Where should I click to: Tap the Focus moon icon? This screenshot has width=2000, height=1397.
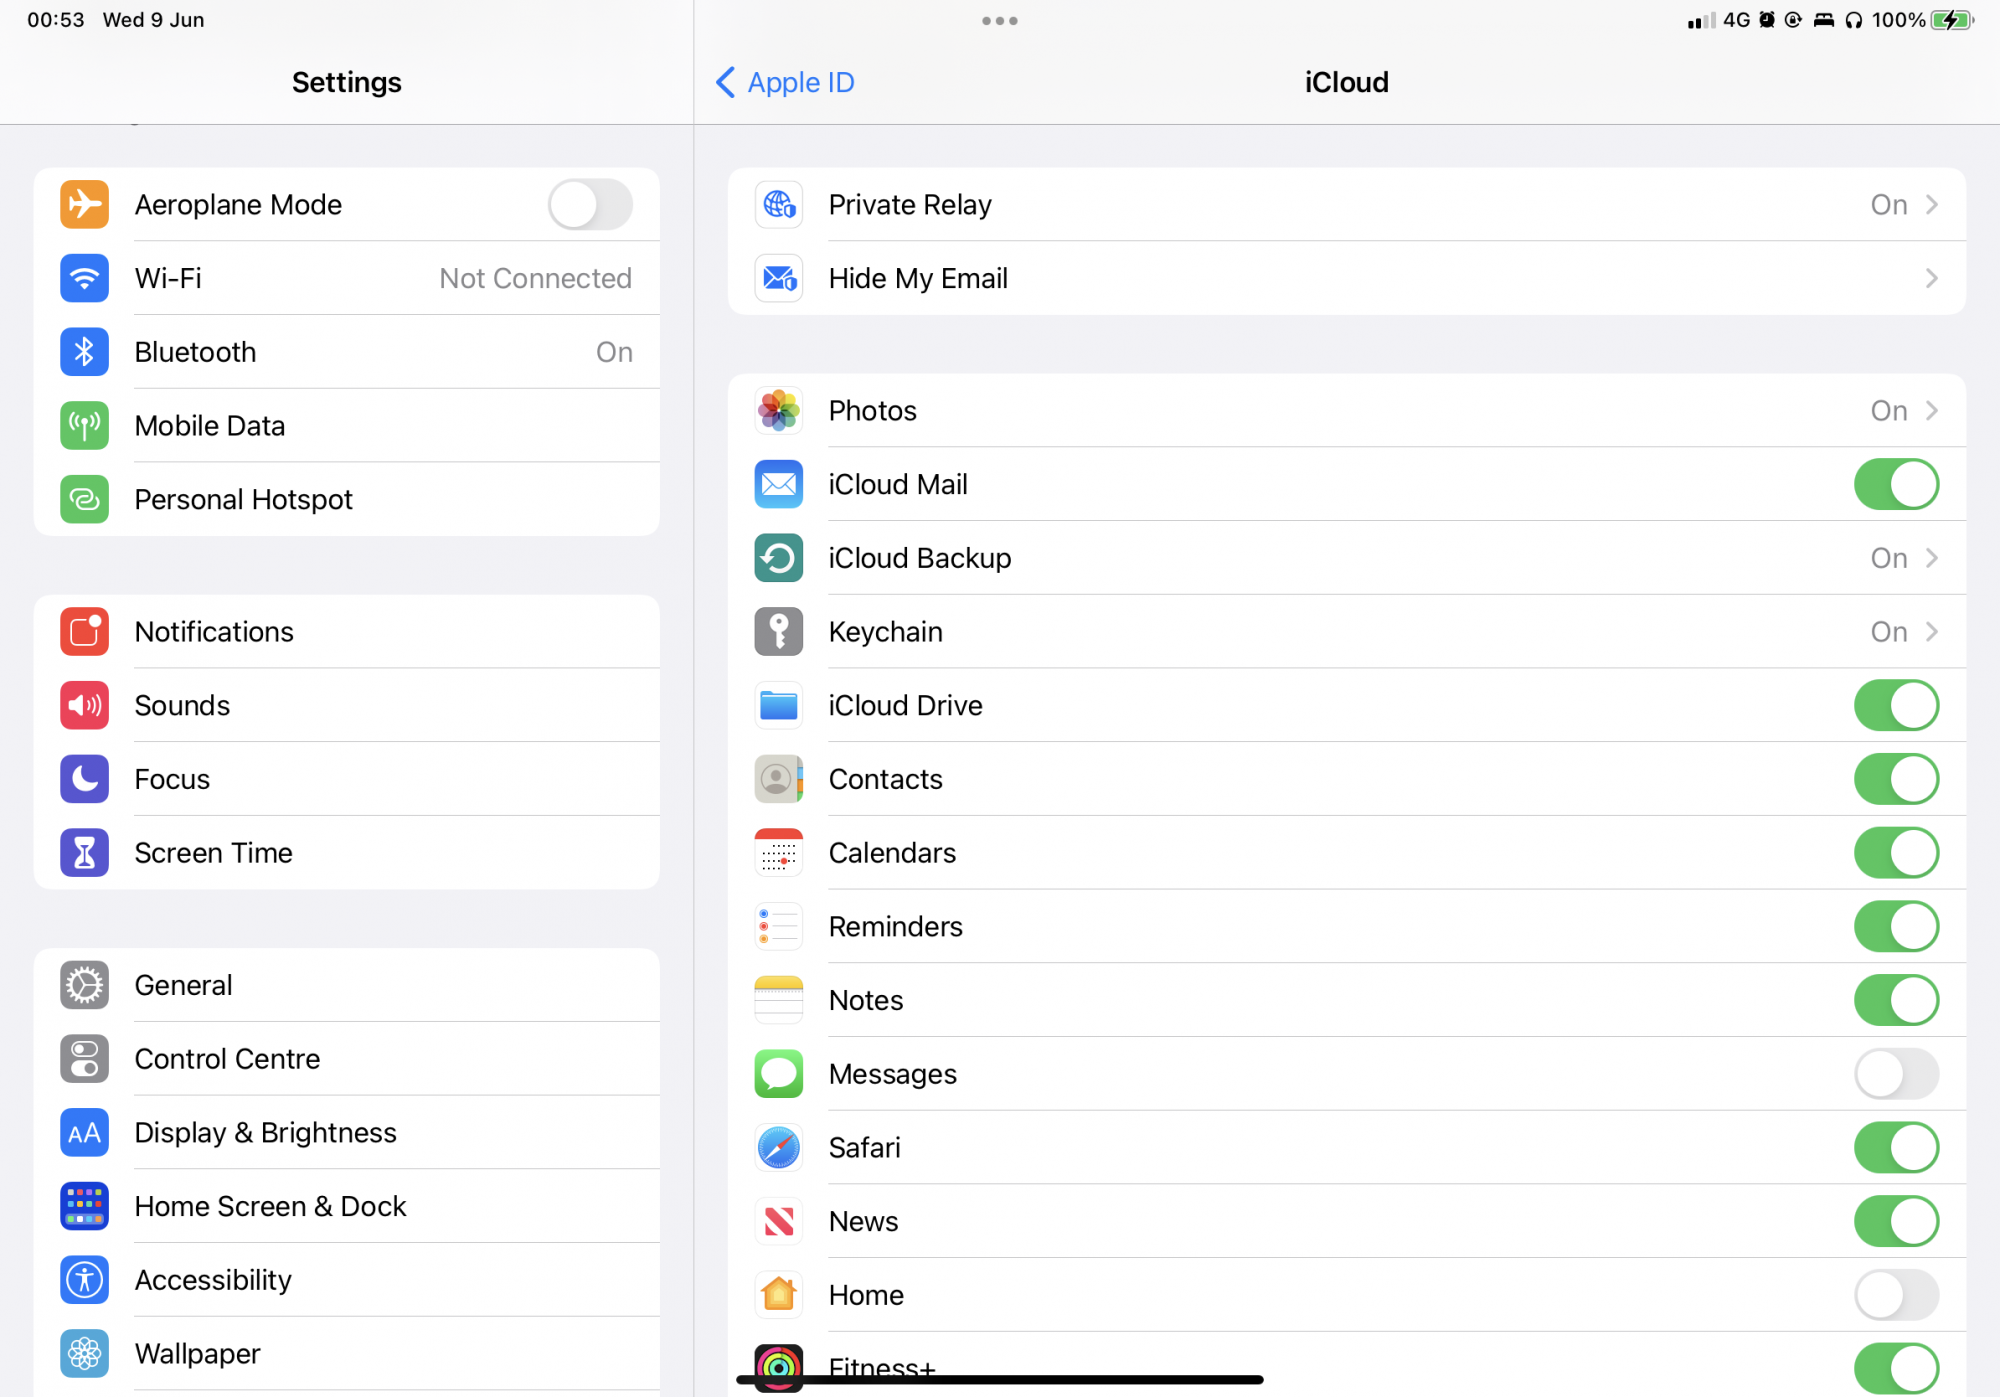84,779
